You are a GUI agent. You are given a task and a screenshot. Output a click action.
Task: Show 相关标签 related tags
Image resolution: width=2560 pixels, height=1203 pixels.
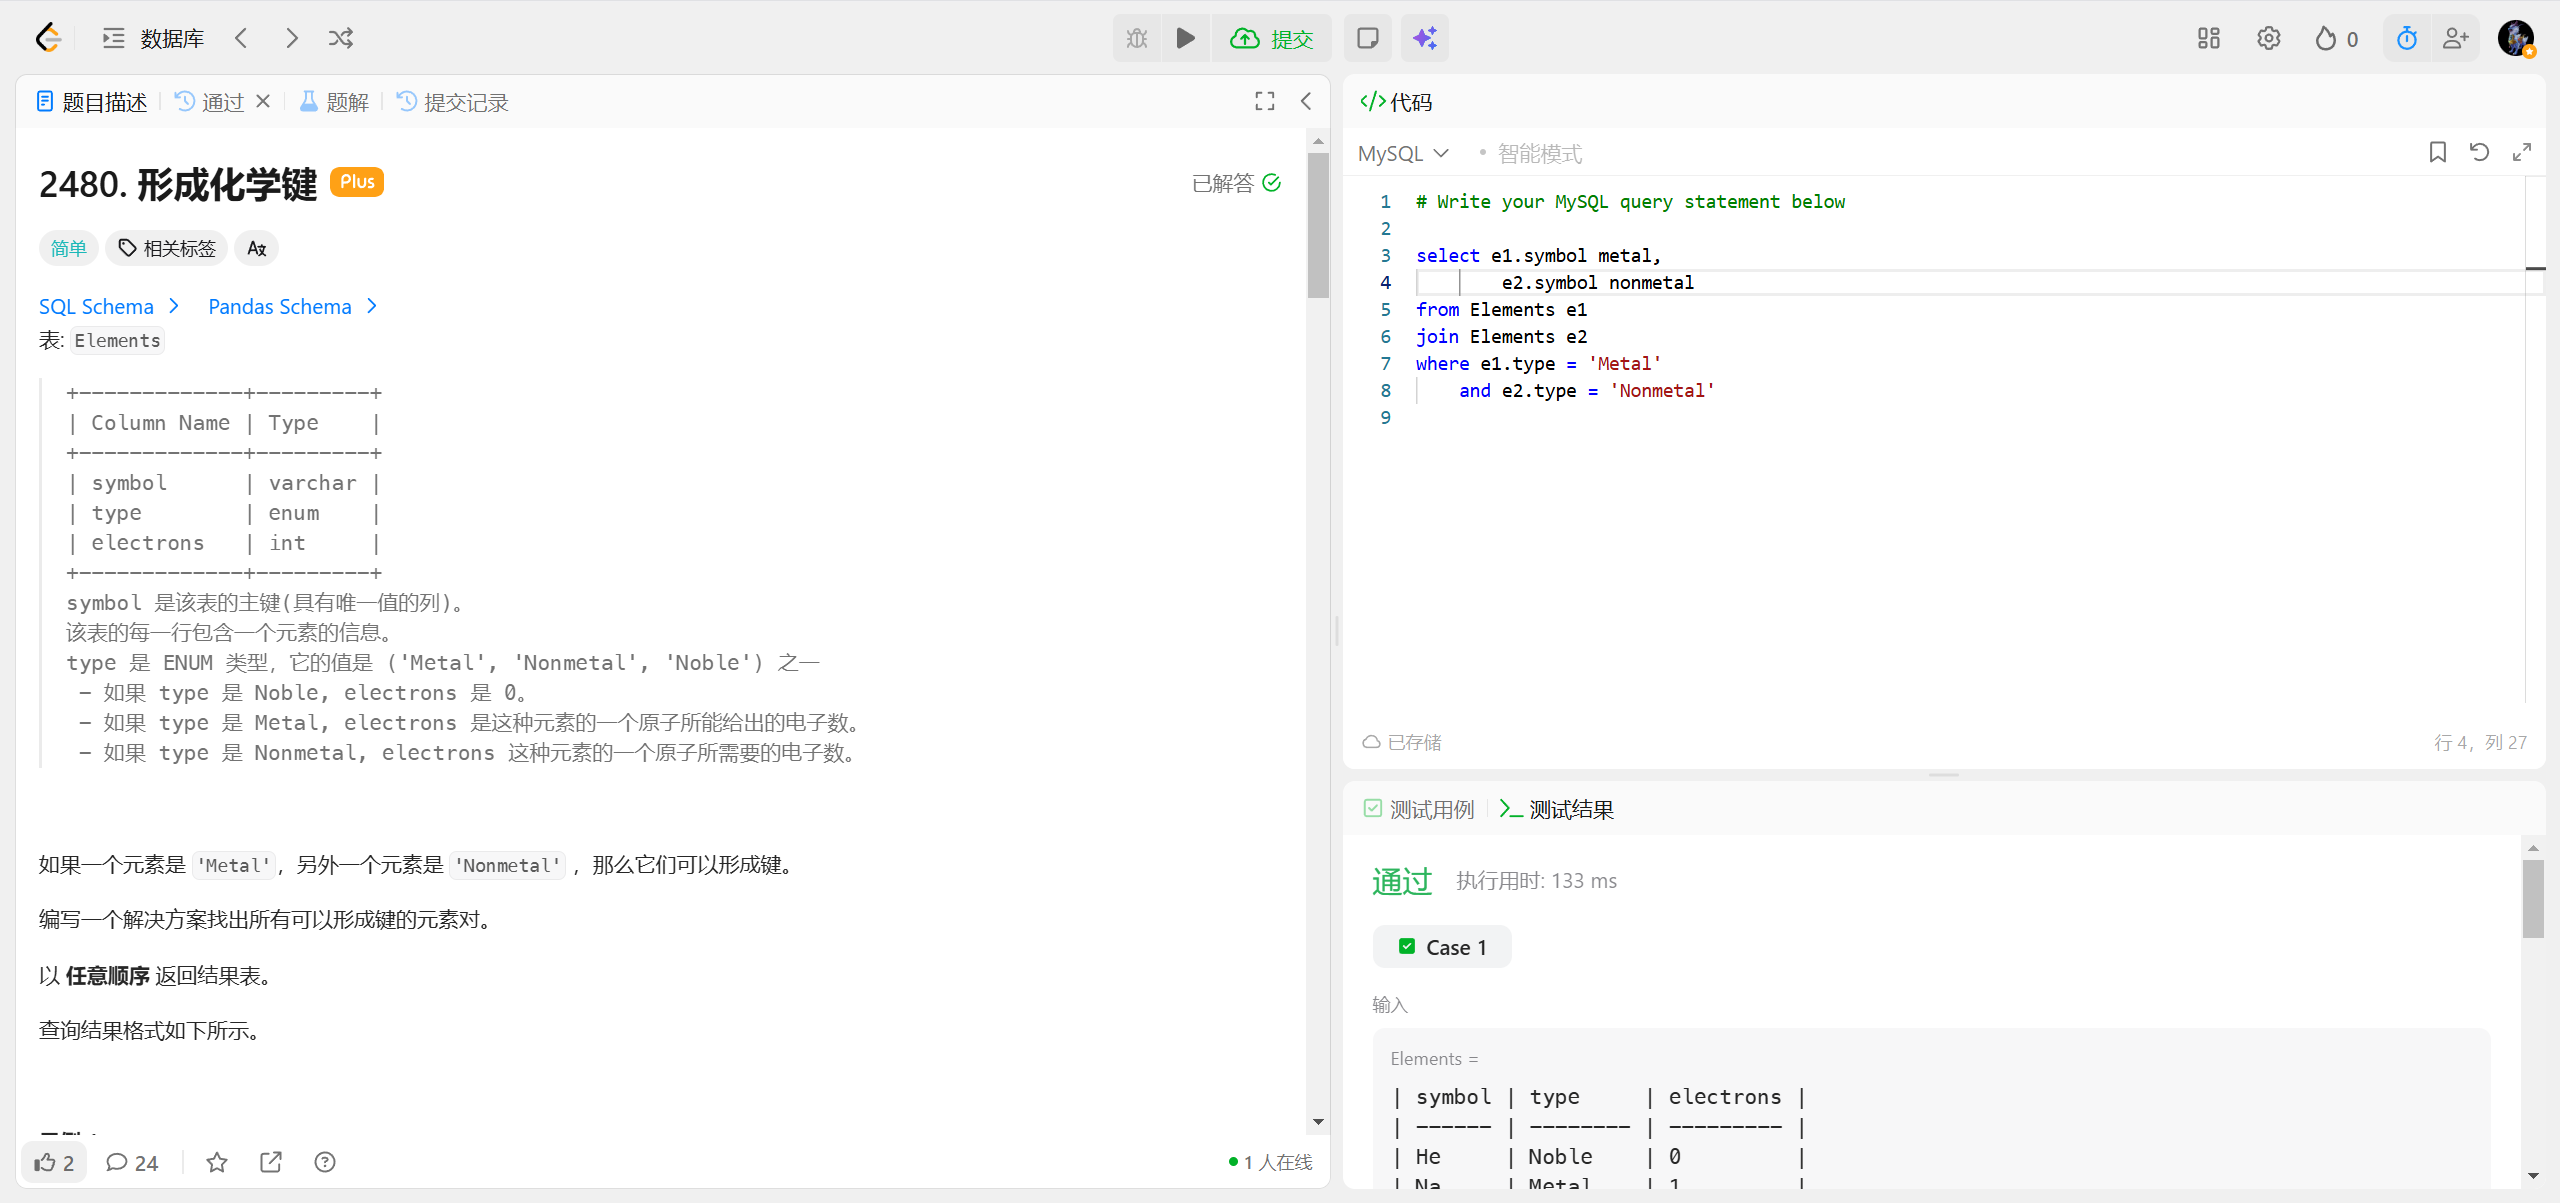coord(167,248)
